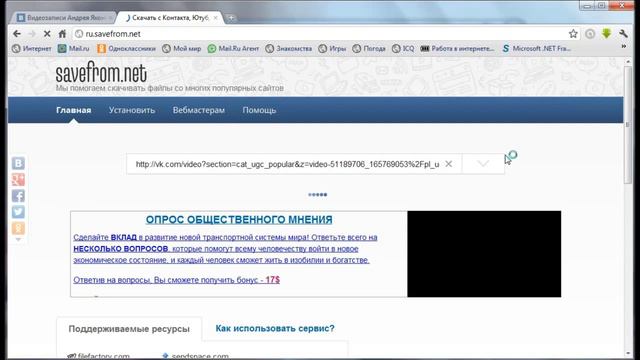Image resolution: width=640 pixels, height=360 pixels.
Task: Clear the URL field with the X
Action: pos(449,164)
